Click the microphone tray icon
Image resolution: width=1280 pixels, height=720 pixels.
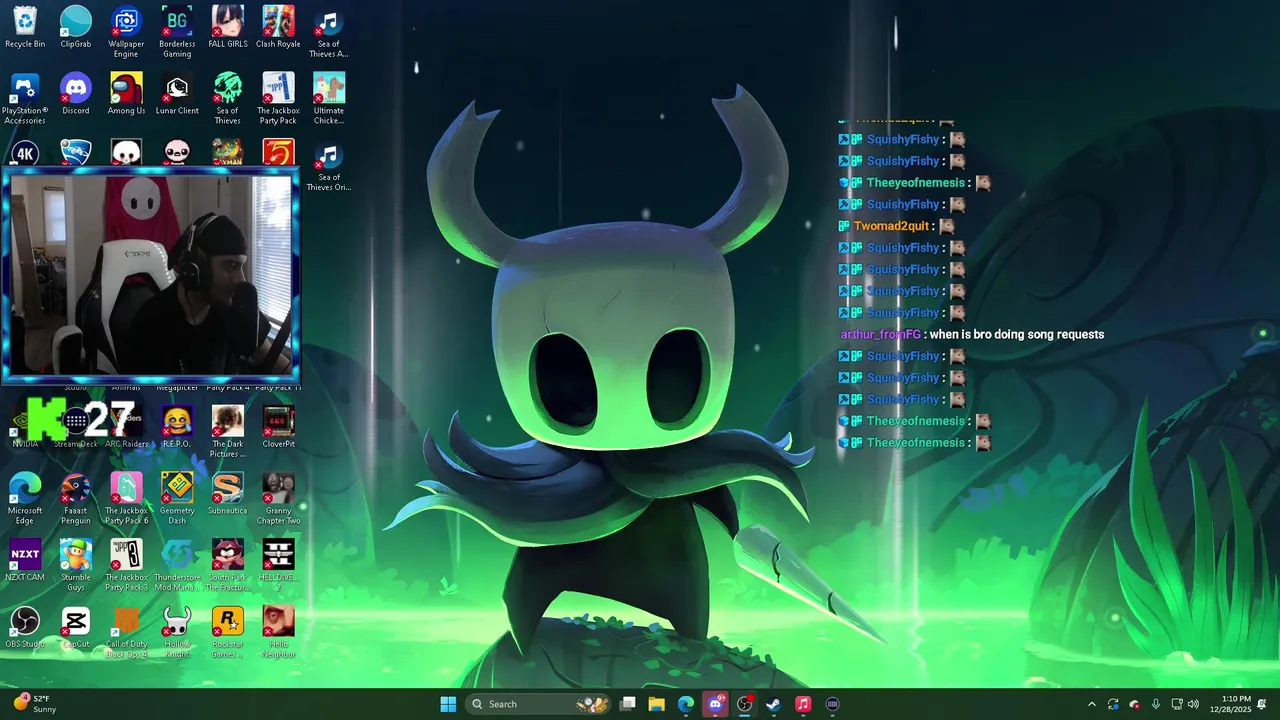[1156, 704]
